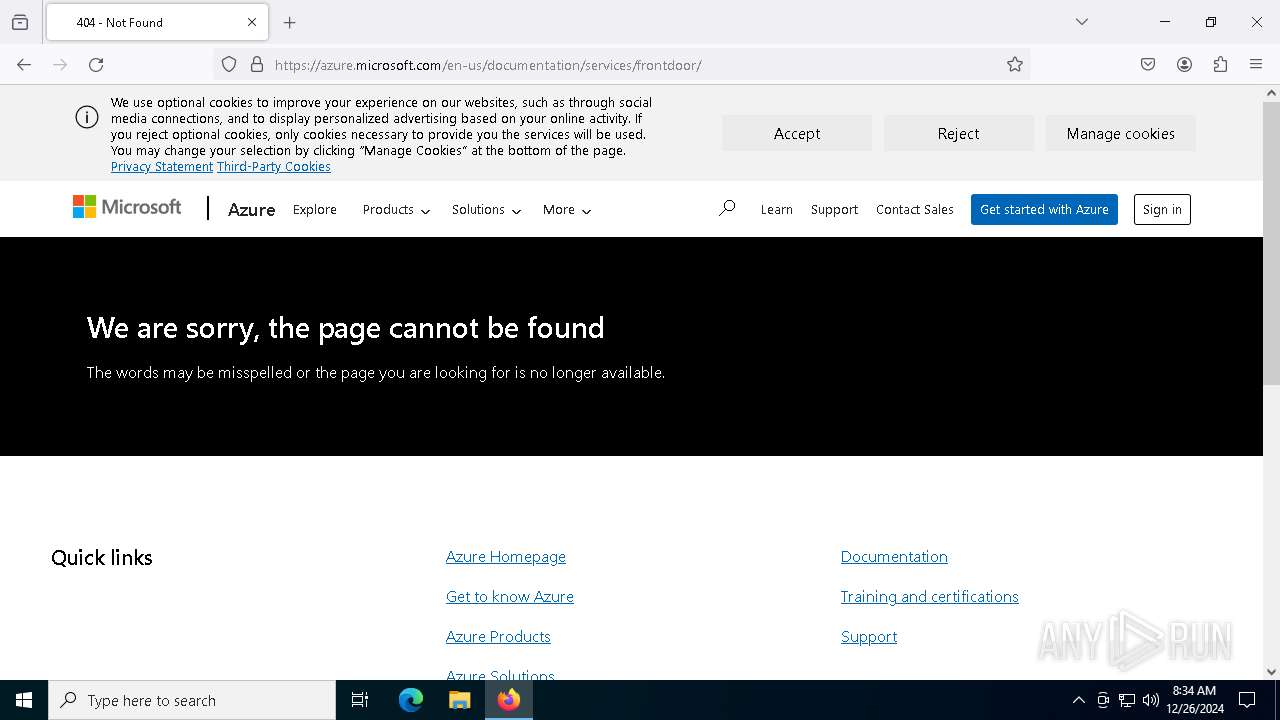Viewport: 1280px width, 720px height.
Task: Open the Support nav link
Action: [x=834, y=210]
